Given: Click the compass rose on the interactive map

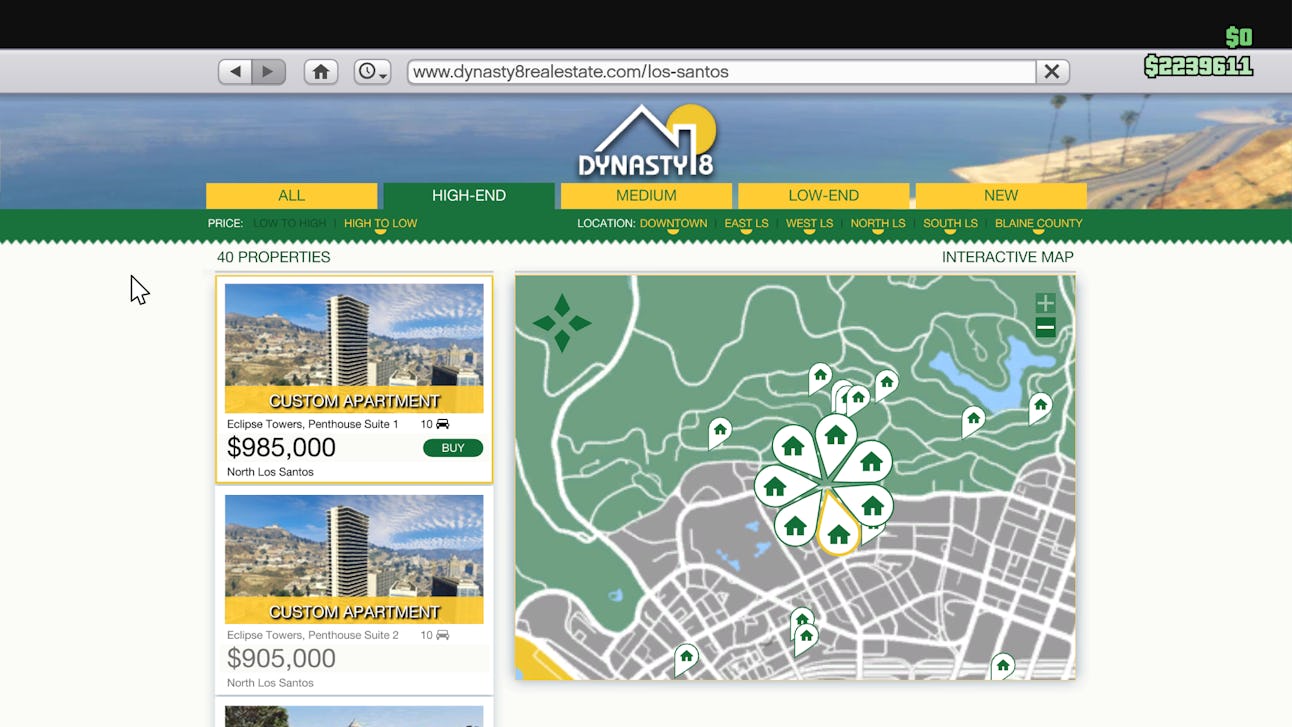Looking at the screenshot, I should pyautogui.click(x=563, y=323).
